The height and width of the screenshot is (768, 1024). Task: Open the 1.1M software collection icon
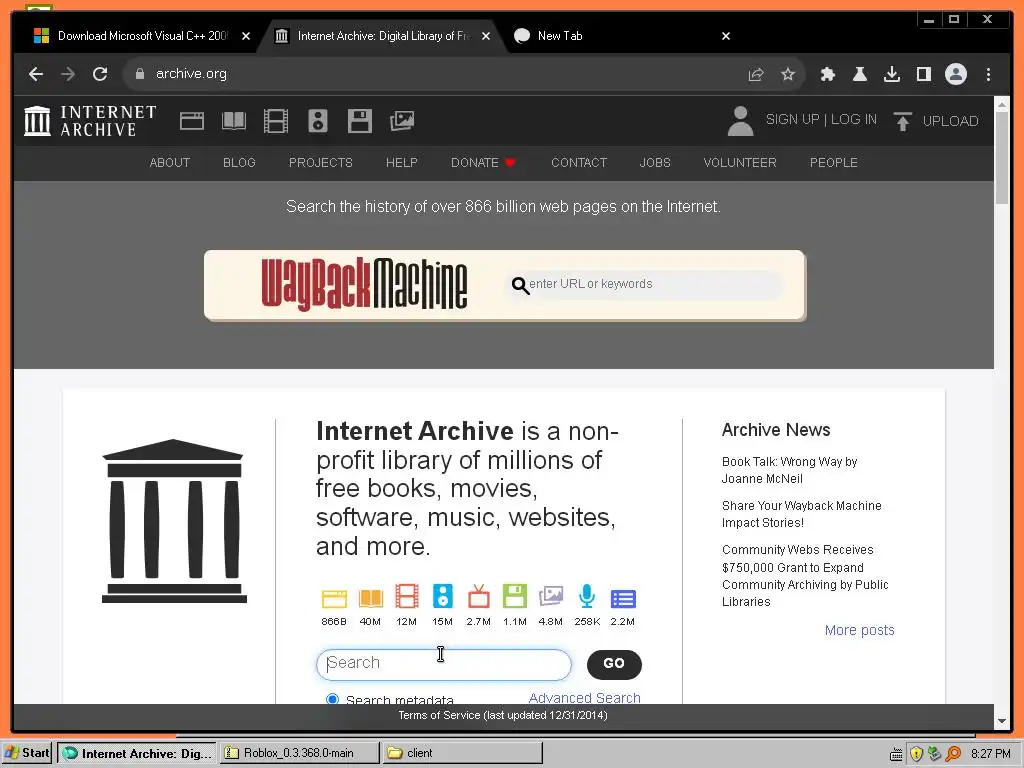coord(515,597)
